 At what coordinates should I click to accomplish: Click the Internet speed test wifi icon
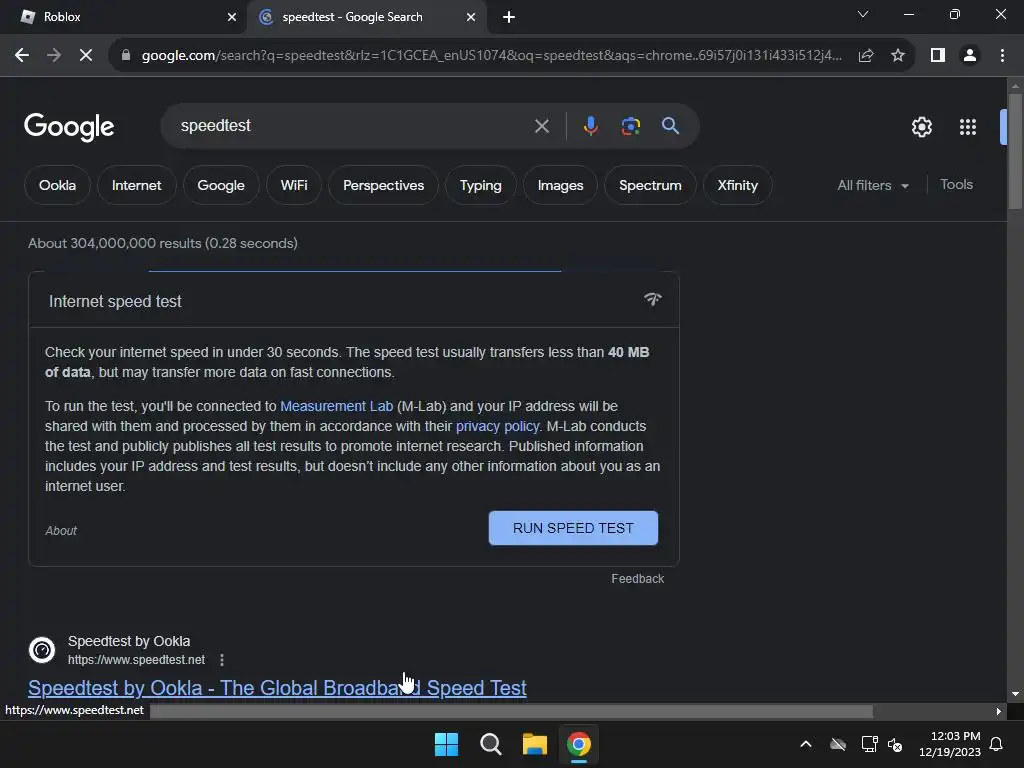[x=652, y=299]
